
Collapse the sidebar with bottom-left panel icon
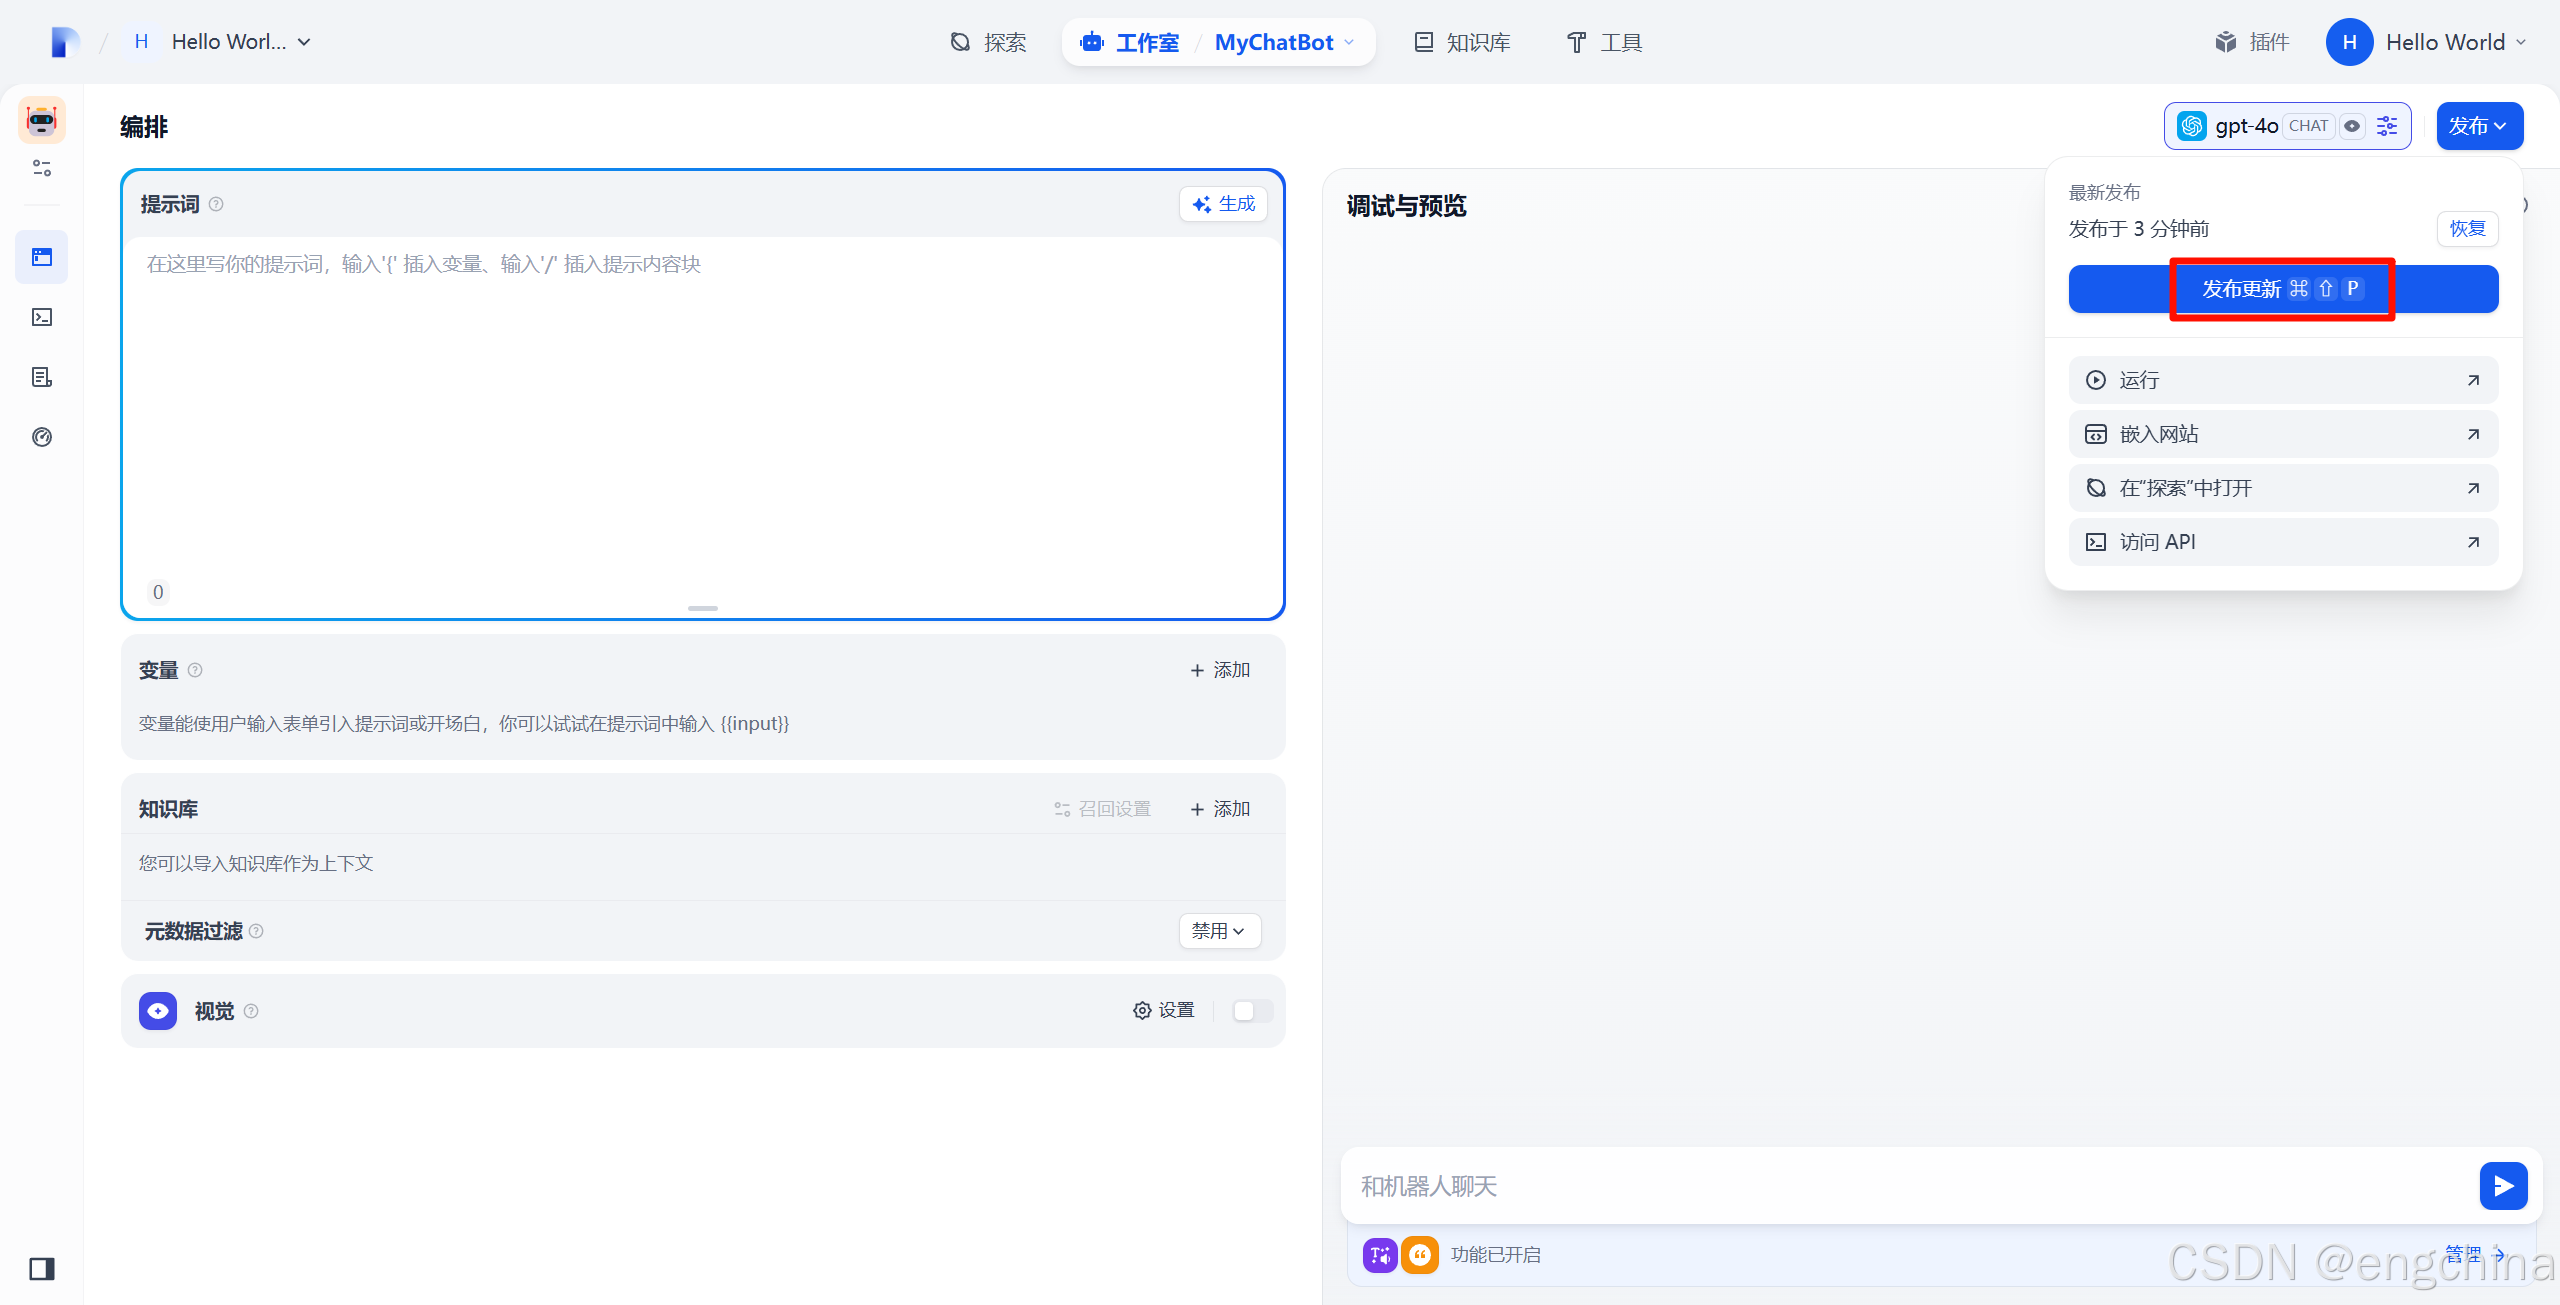tap(41, 1269)
